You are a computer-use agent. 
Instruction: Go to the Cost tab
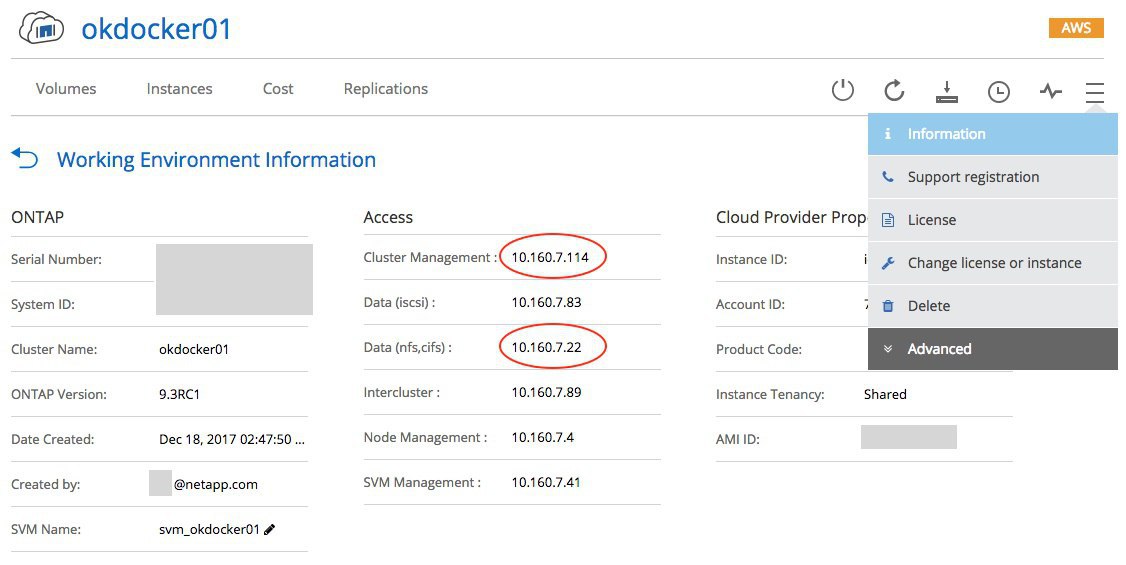278,89
